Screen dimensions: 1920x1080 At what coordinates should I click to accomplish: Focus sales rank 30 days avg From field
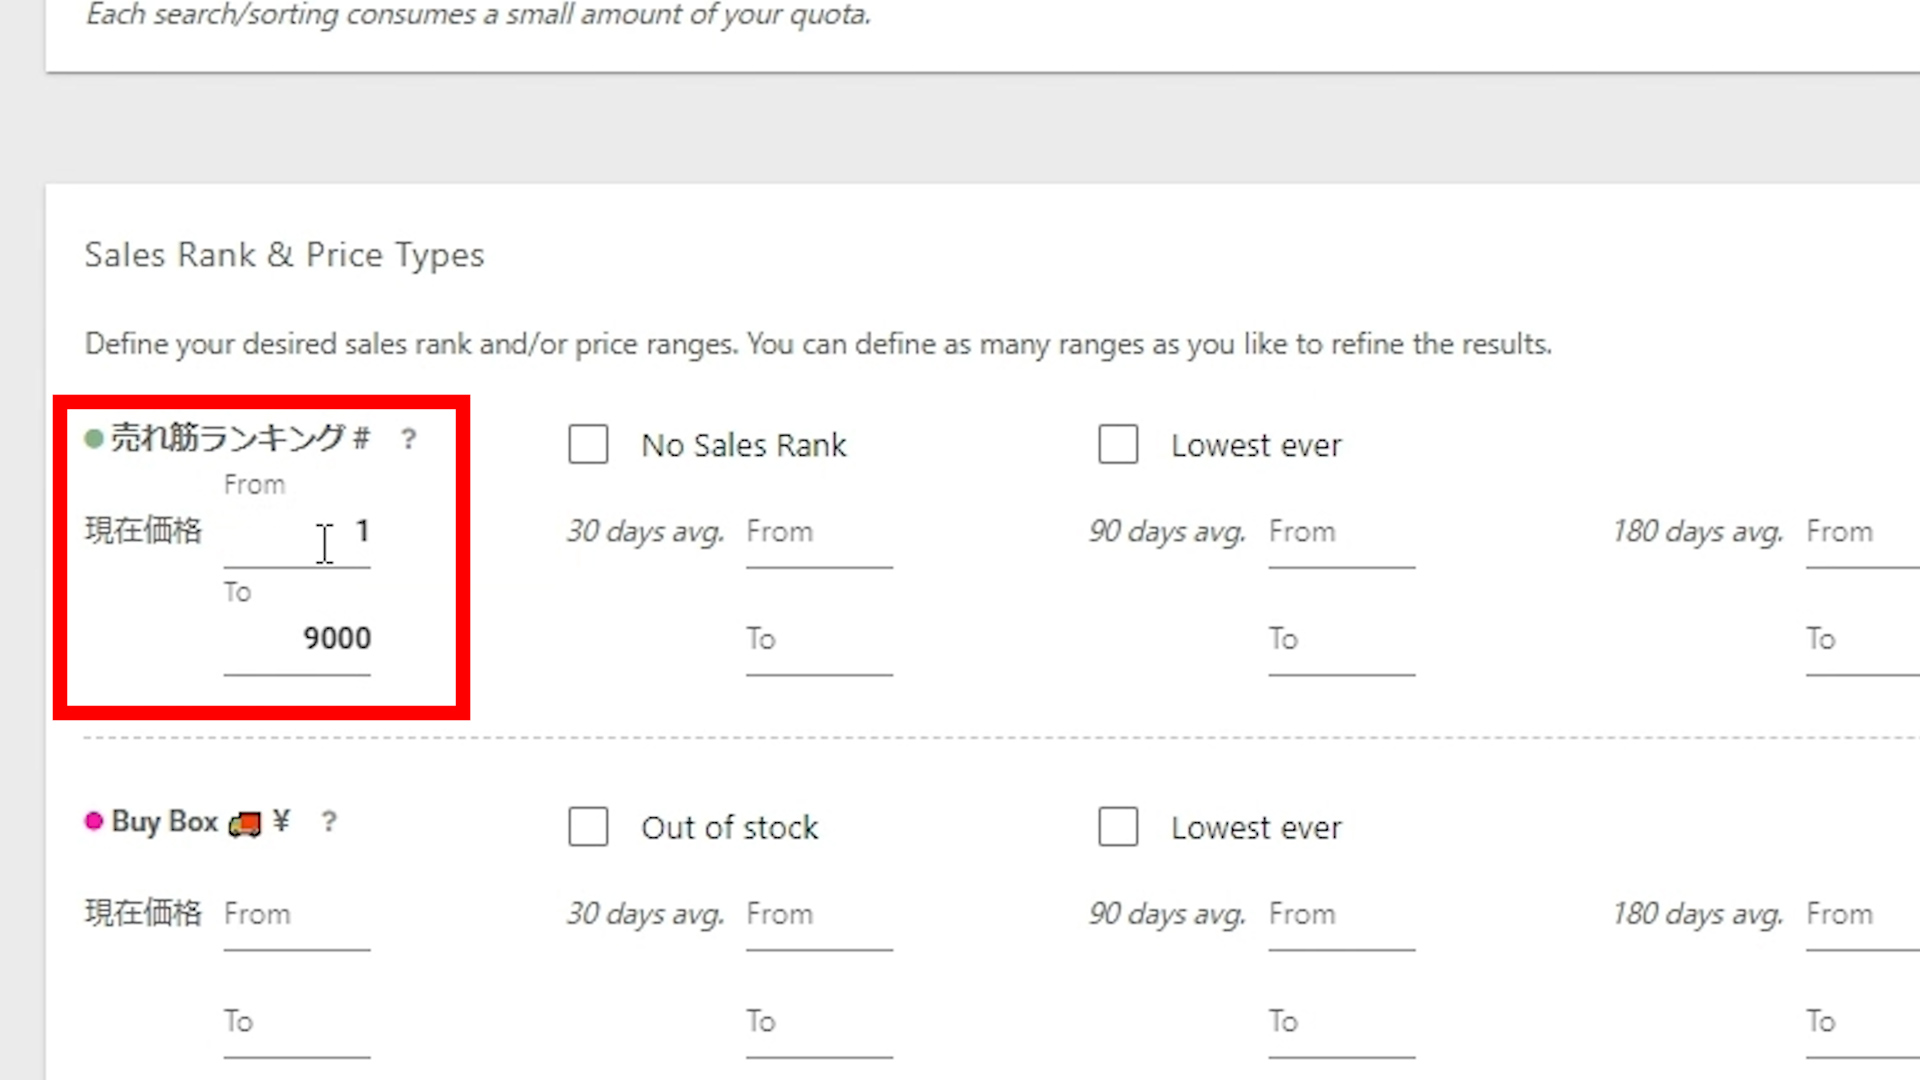[819, 533]
